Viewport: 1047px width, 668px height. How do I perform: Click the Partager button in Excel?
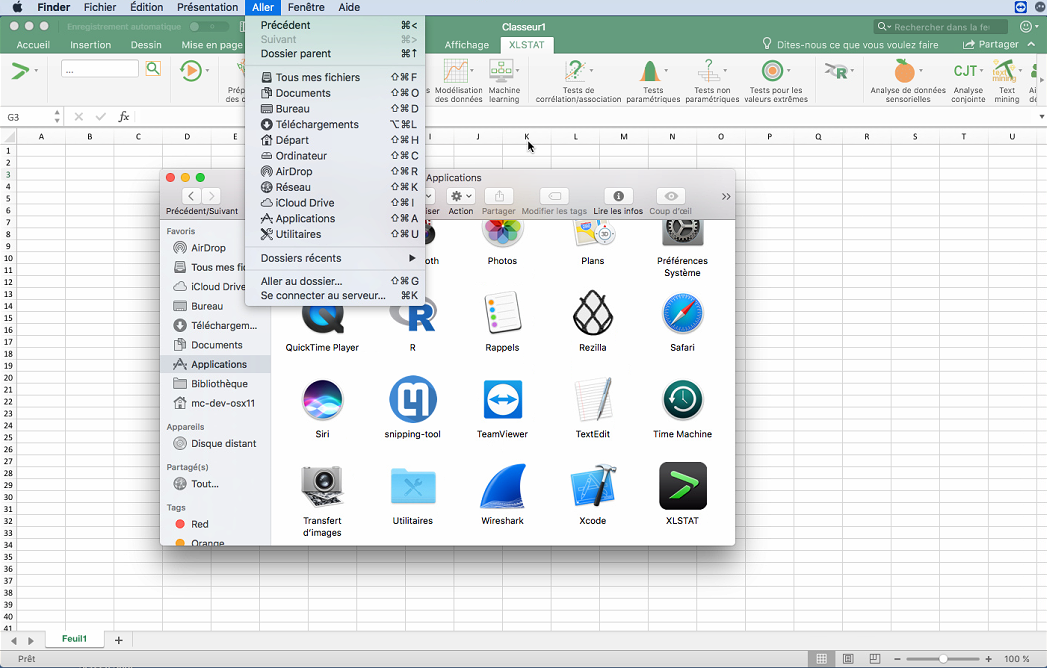pyautogui.click(x=990, y=45)
